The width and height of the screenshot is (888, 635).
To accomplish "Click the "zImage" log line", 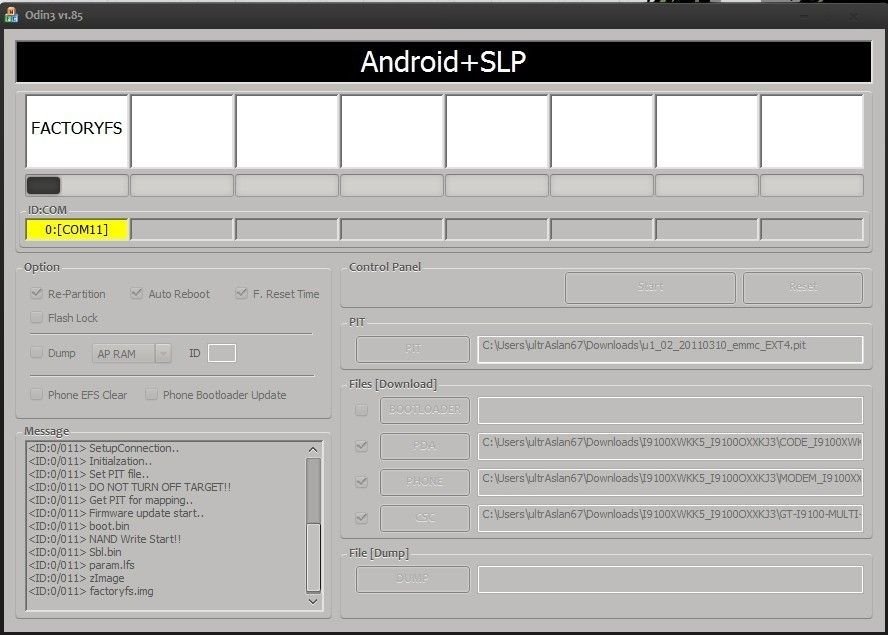I will tap(76, 578).
